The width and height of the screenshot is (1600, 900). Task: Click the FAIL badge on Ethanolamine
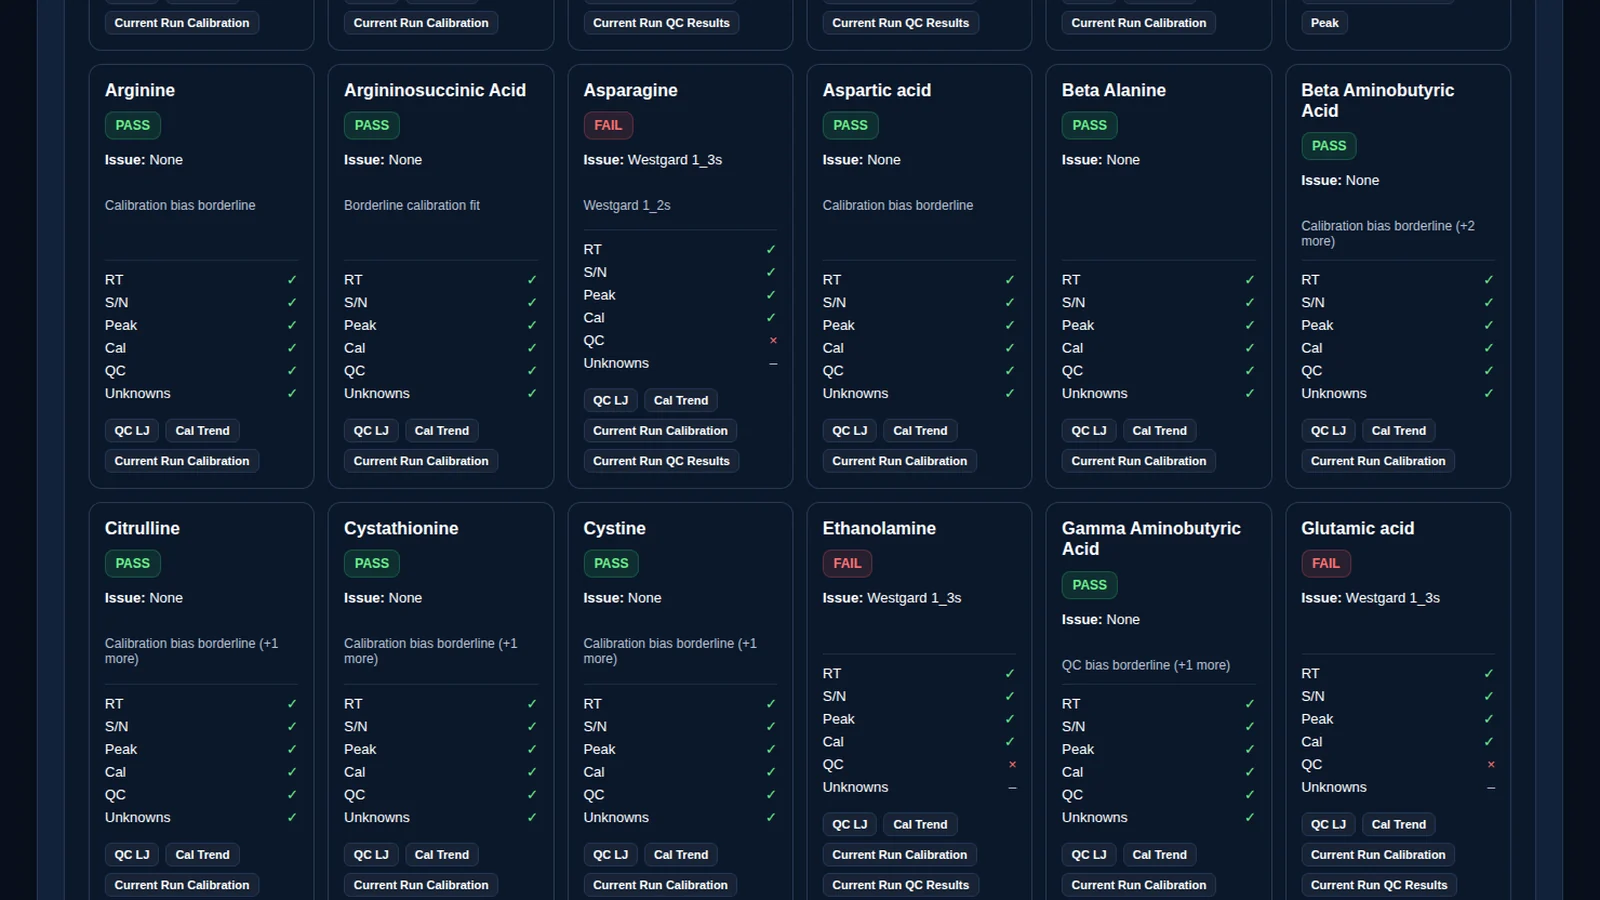point(847,563)
